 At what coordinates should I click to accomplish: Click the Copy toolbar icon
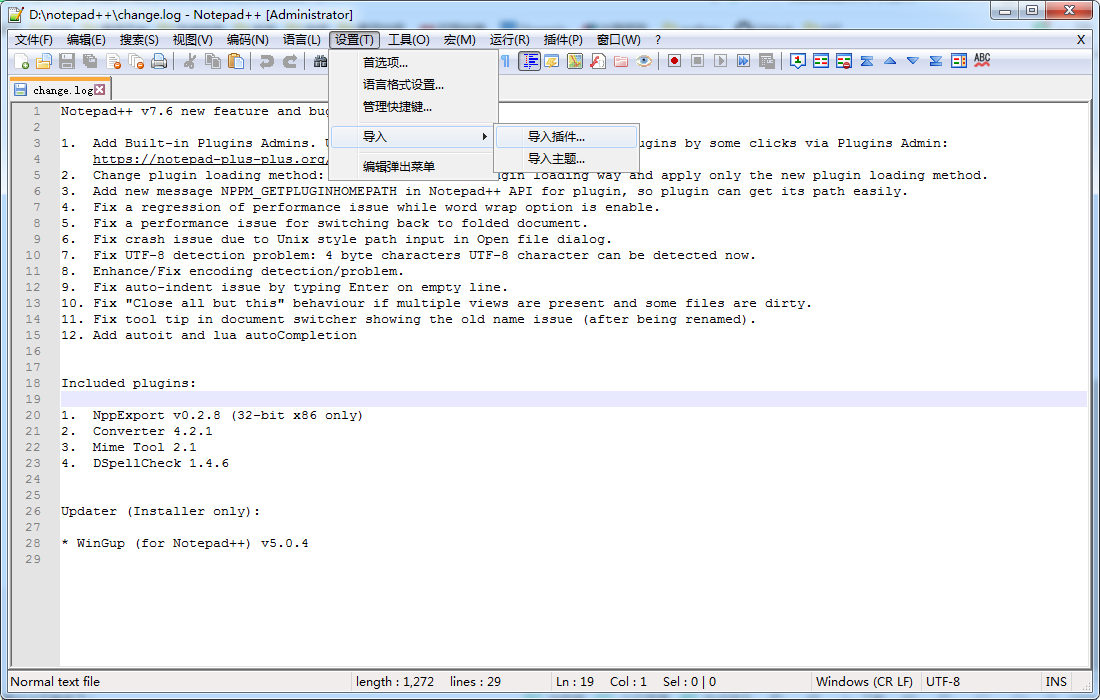(x=213, y=62)
